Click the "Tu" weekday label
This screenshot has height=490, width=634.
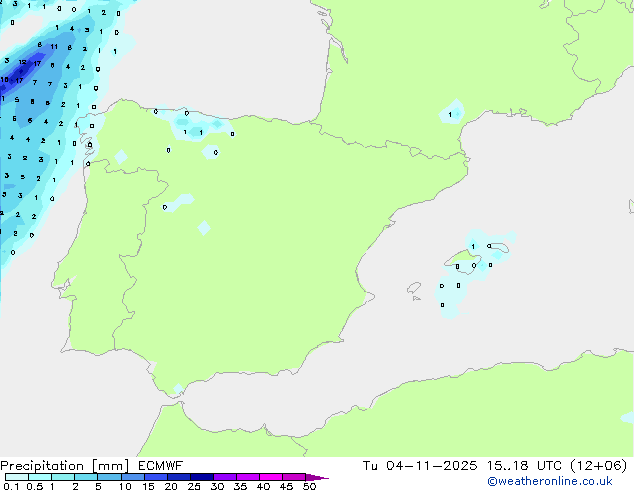click(370, 466)
